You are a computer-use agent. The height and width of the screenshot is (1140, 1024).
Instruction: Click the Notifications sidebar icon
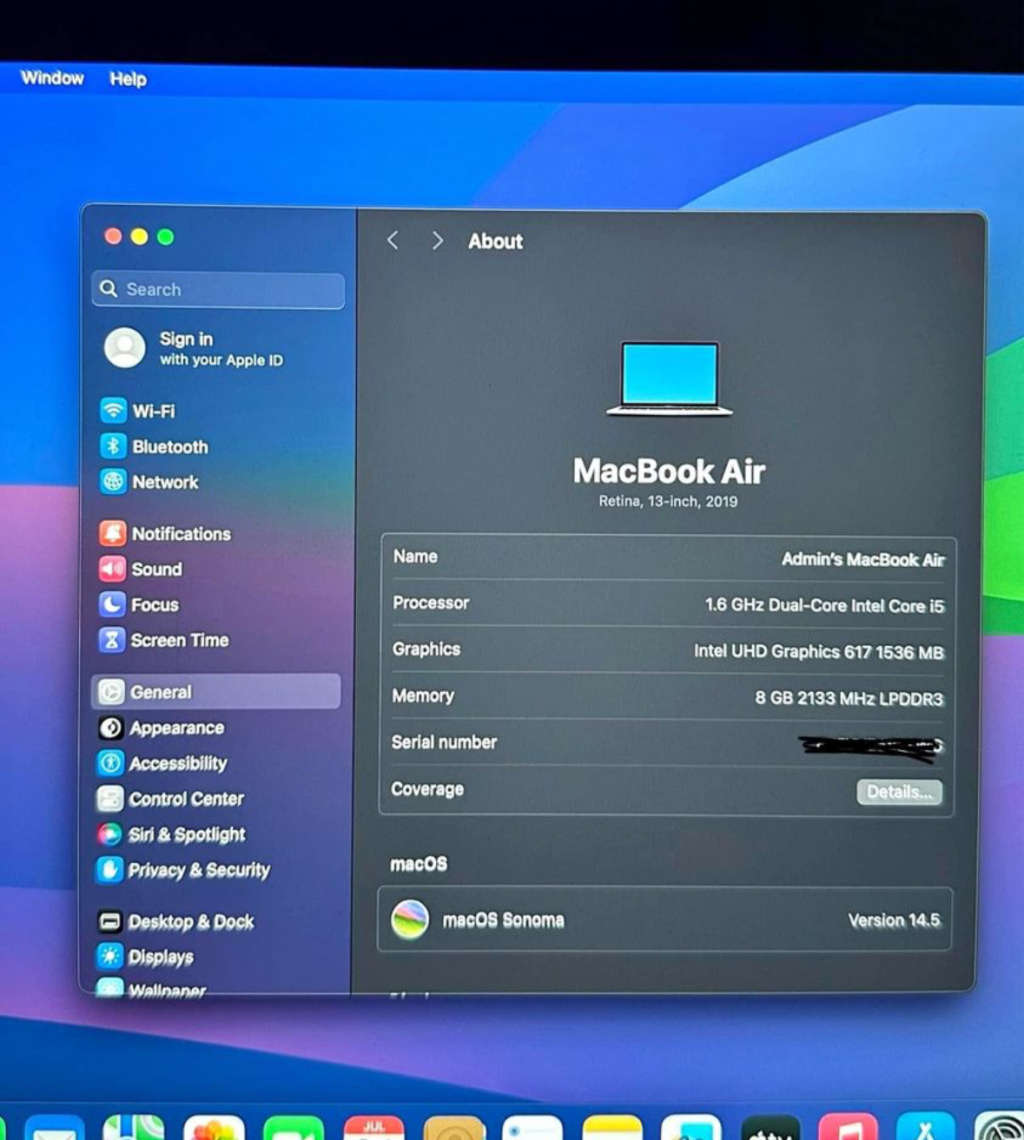click(x=113, y=533)
